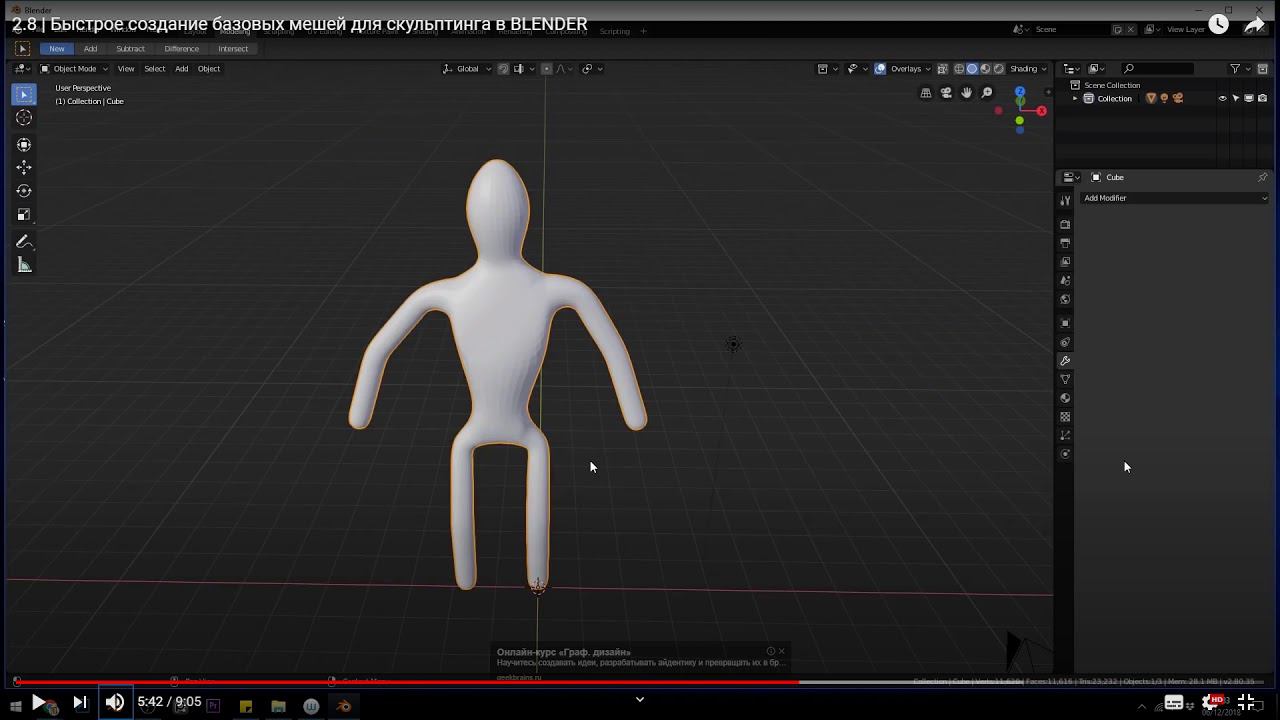
Task: Open the outliner filter dropdown
Action: click(1239, 69)
